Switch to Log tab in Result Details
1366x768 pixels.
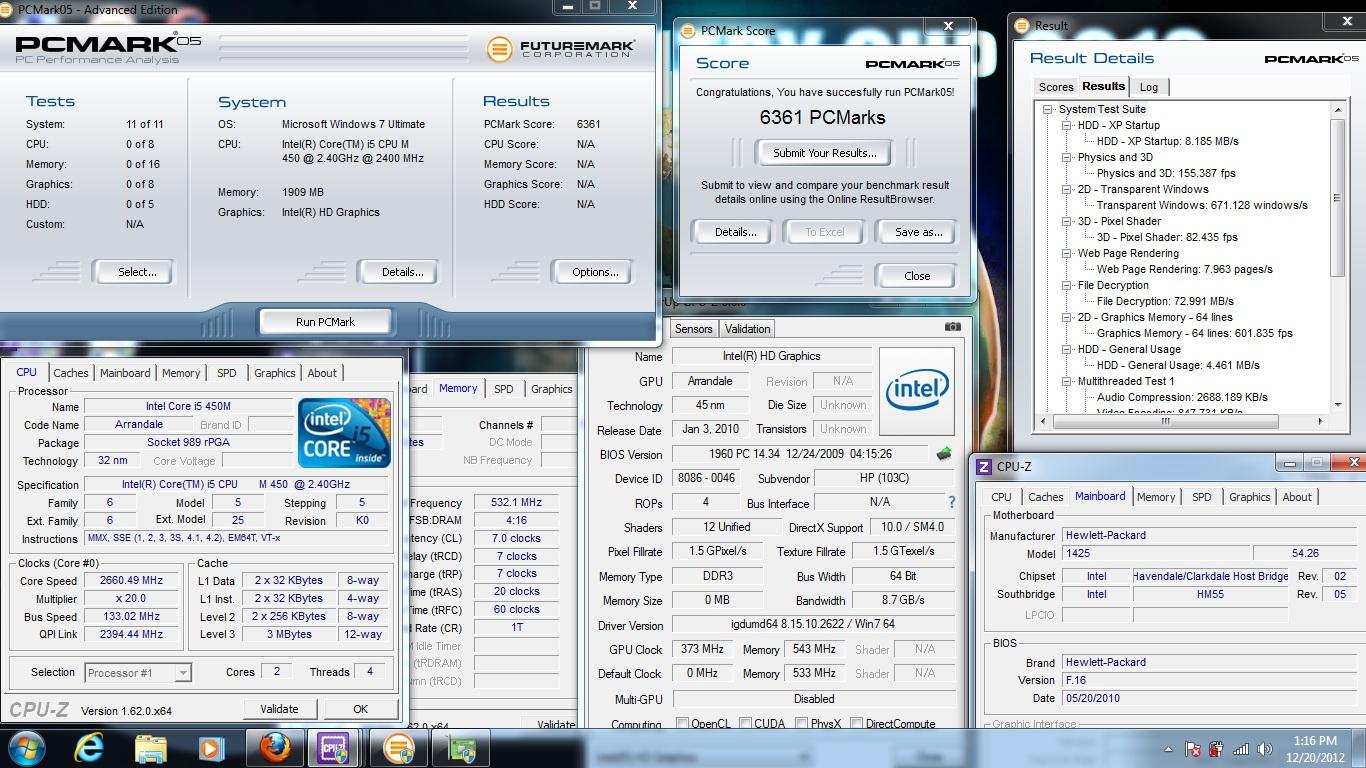point(1149,87)
